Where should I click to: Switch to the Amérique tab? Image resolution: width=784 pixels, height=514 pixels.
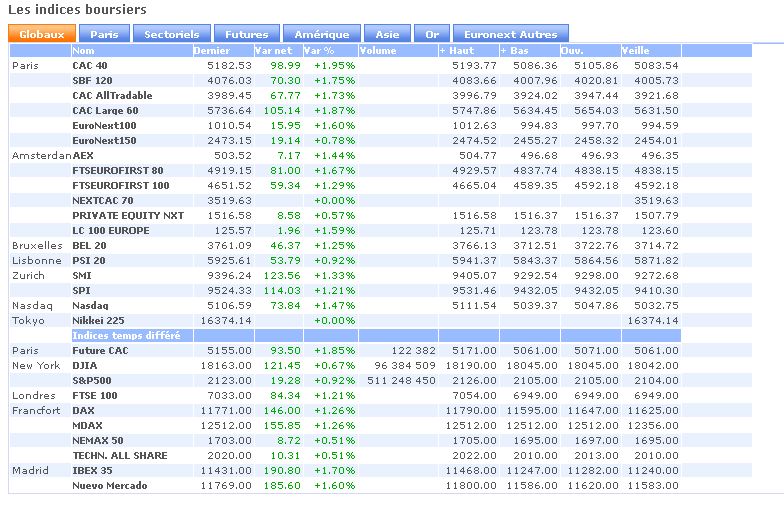(322, 34)
